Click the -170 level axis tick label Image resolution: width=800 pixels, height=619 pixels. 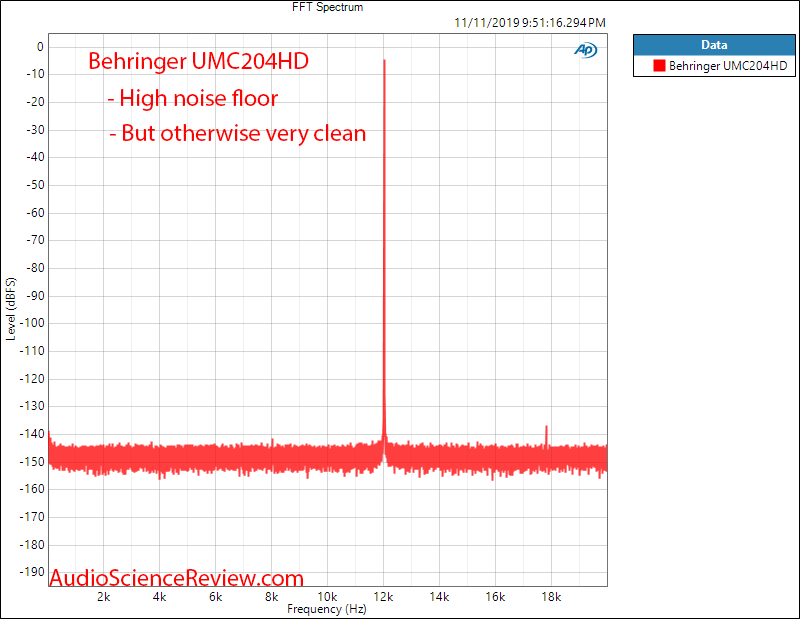32,517
